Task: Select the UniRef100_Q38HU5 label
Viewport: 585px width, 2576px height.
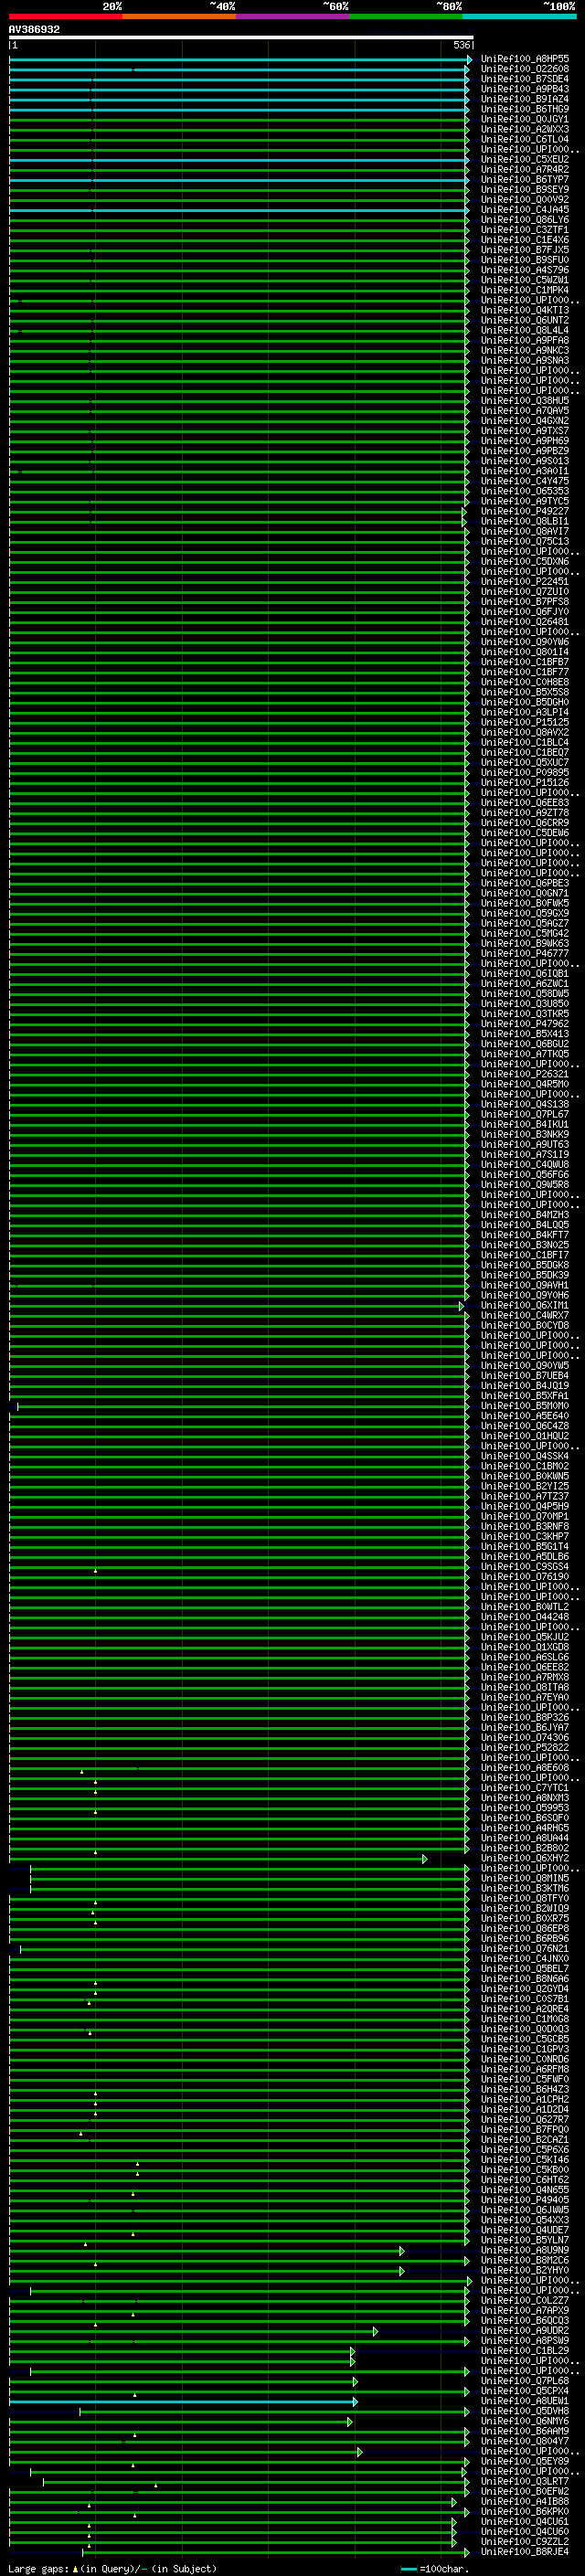Action: coord(524,401)
